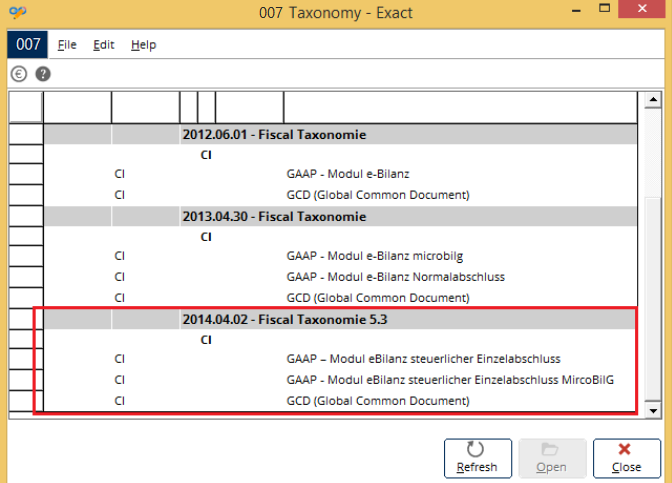Click the Exact logo in title bar
The height and width of the screenshot is (483, 672).
(18, 12)
